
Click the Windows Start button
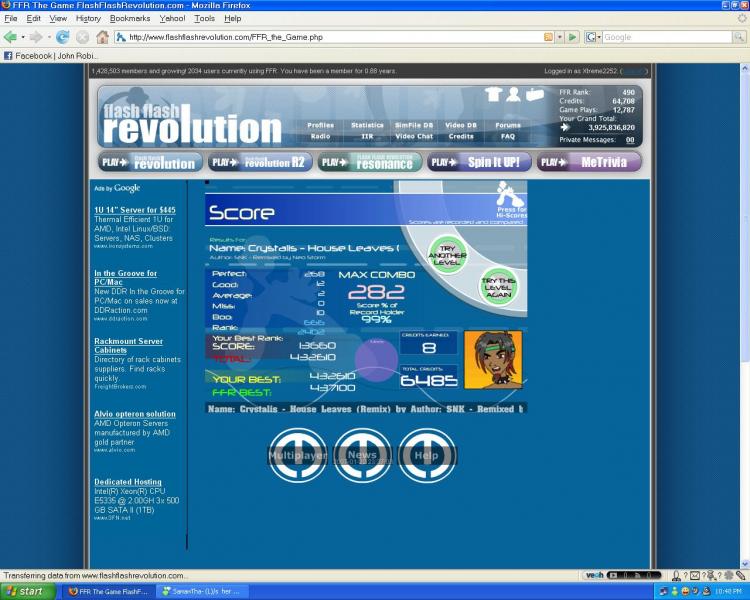[x=24, y=591]
